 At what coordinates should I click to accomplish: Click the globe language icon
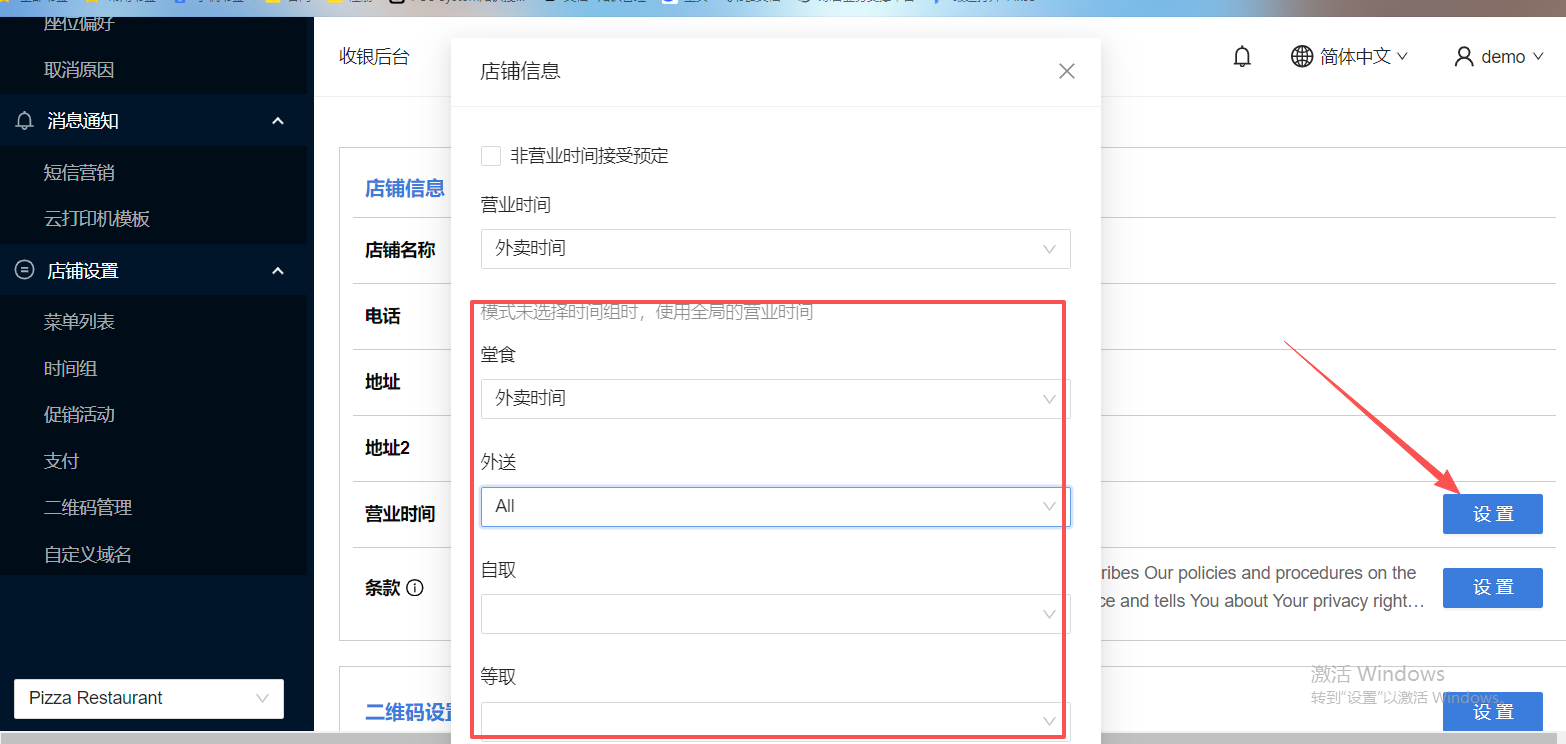pyautogui.click(x=1301, y=57)
